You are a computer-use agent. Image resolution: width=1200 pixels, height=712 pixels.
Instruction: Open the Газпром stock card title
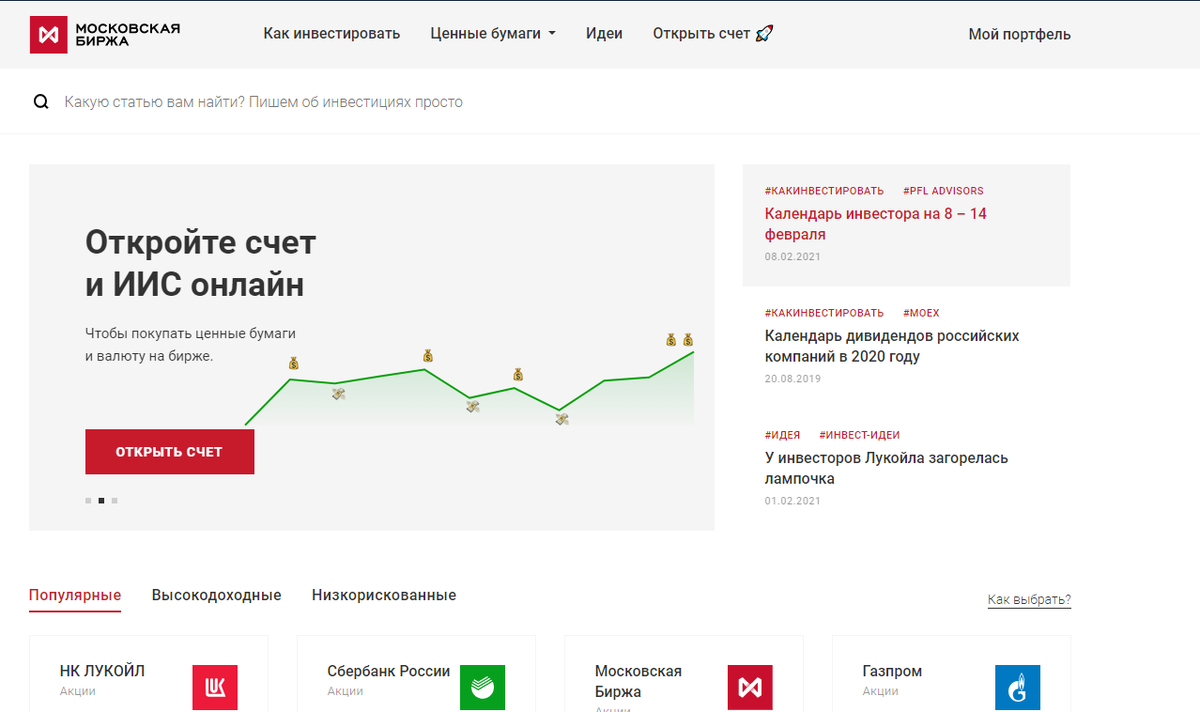[x=892, y=671]
